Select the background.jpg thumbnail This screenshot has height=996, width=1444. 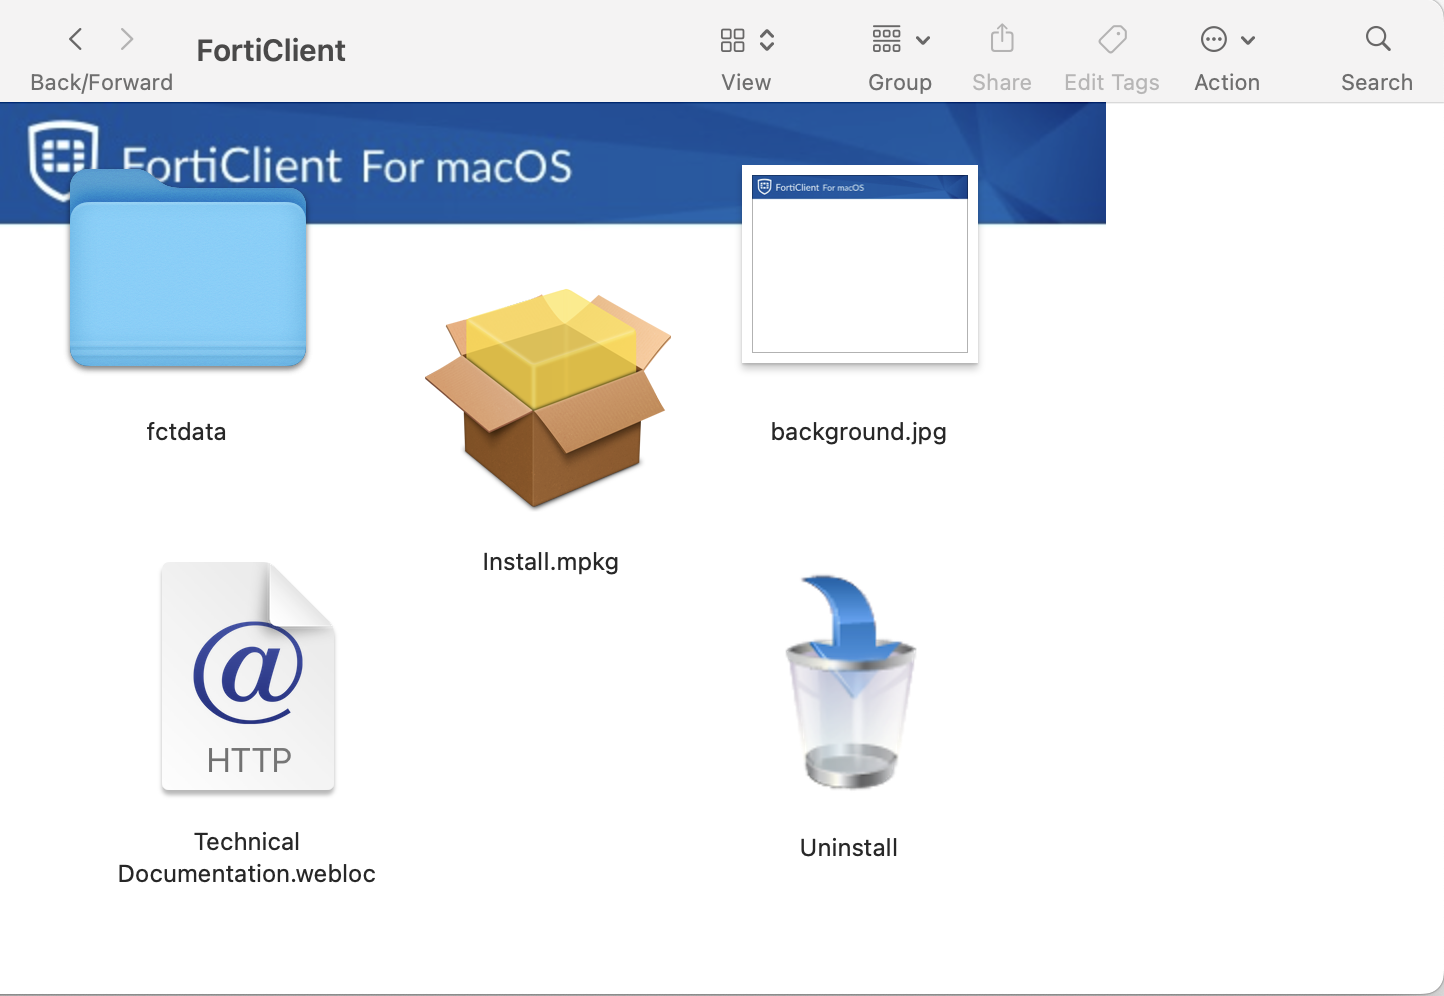(859, 265)
